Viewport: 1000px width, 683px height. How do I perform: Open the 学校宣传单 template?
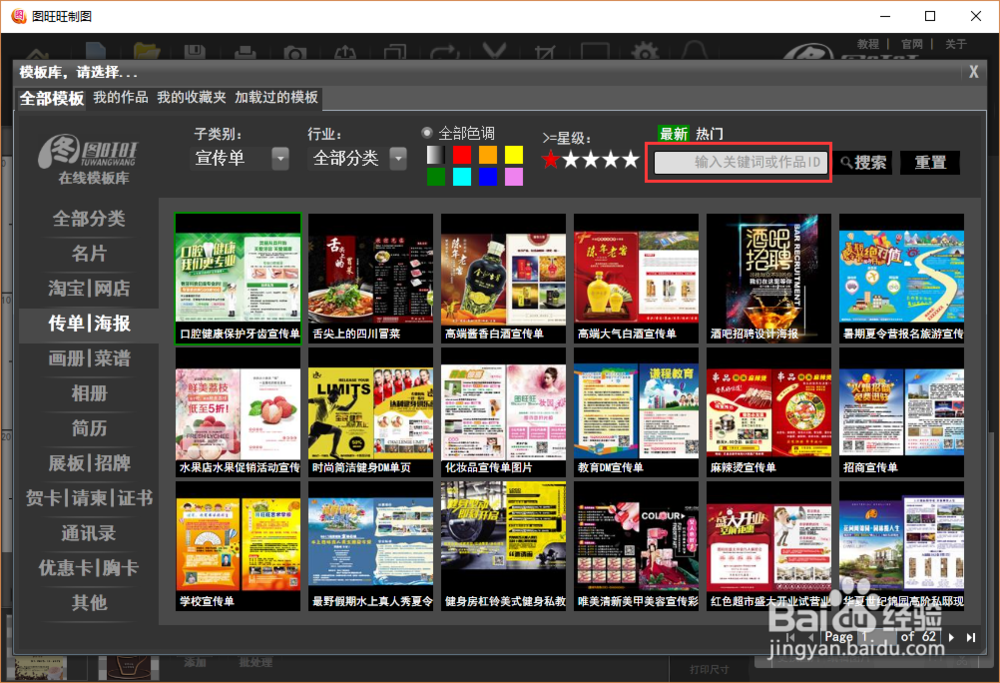pyautogui.click(x=238, y=547)
